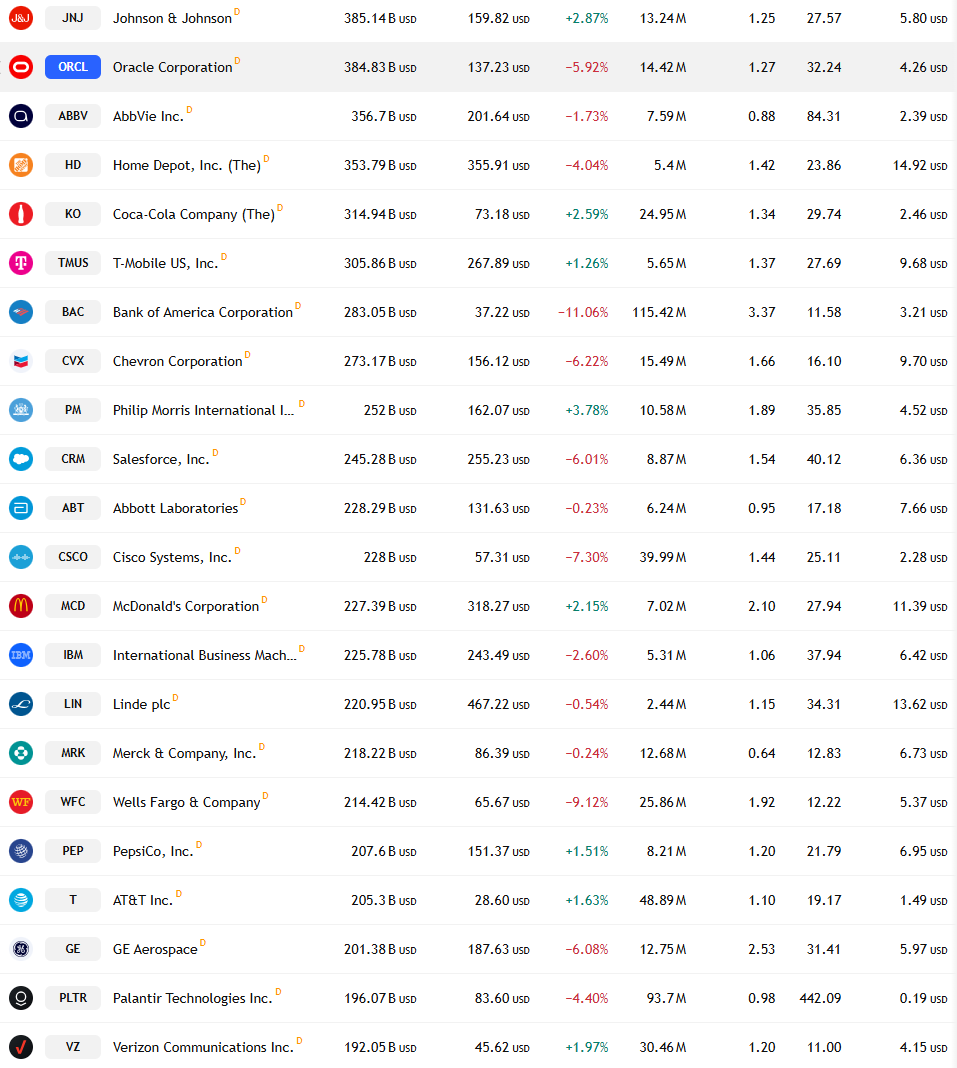Click the Linde logo icon
Screen dimensions: 957x1068
pyautogui.click(x=21, y=704)
